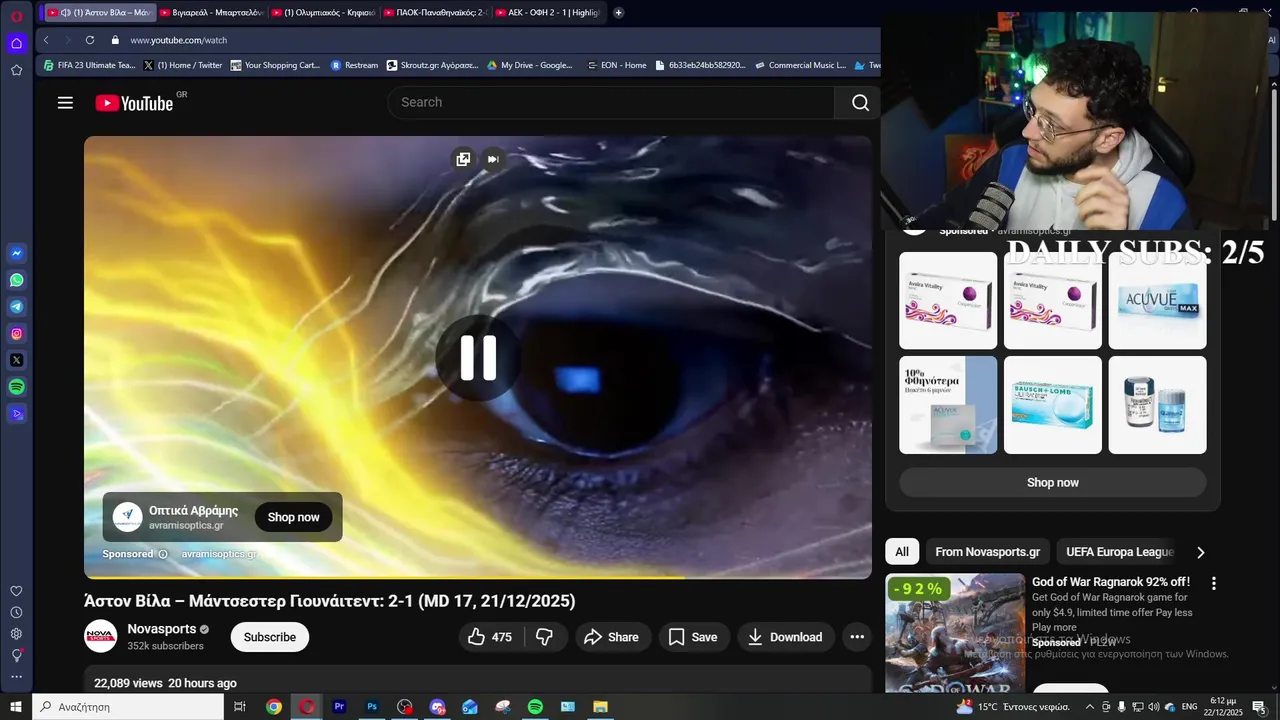Open the My Drive - Google bookmark
Viewport: 1280px width, 720px height.
(530, 65)
